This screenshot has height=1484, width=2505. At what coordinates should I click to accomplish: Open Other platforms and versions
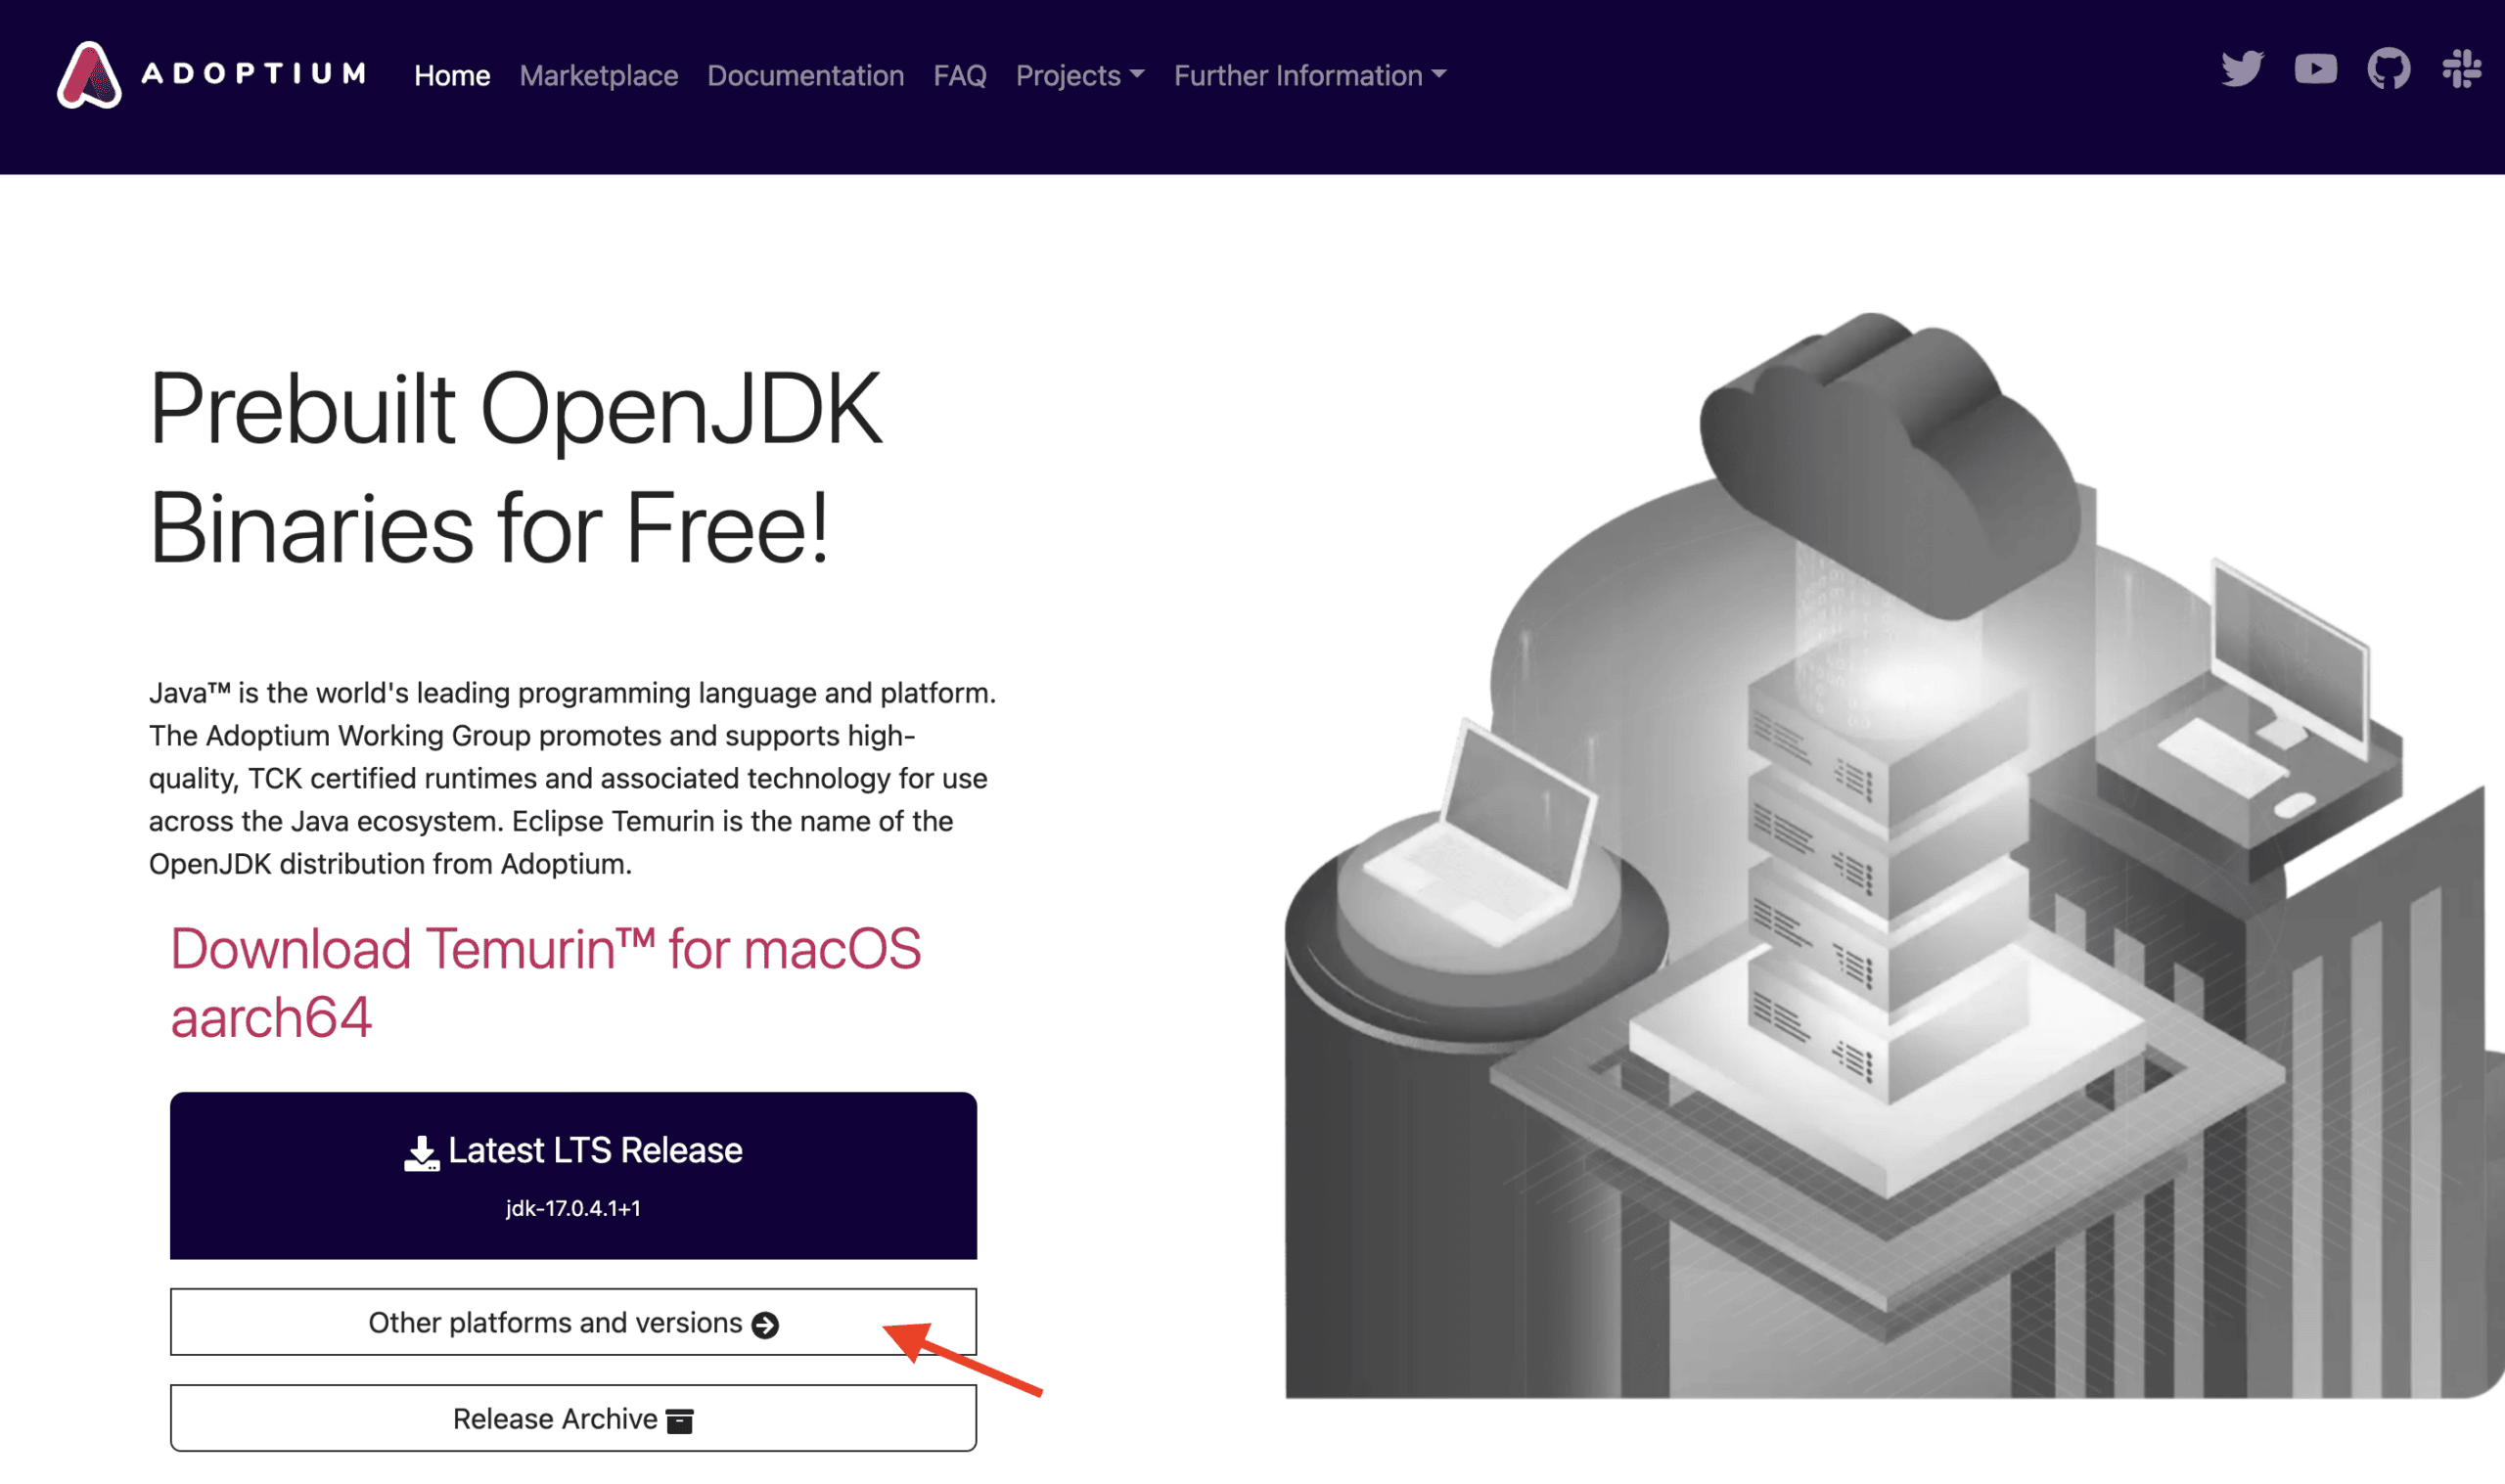tap(573, 1322)
